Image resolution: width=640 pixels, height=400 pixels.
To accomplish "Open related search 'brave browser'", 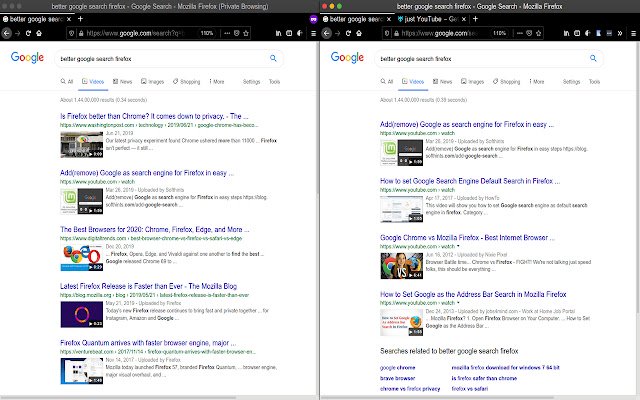I will pos(398,378).
